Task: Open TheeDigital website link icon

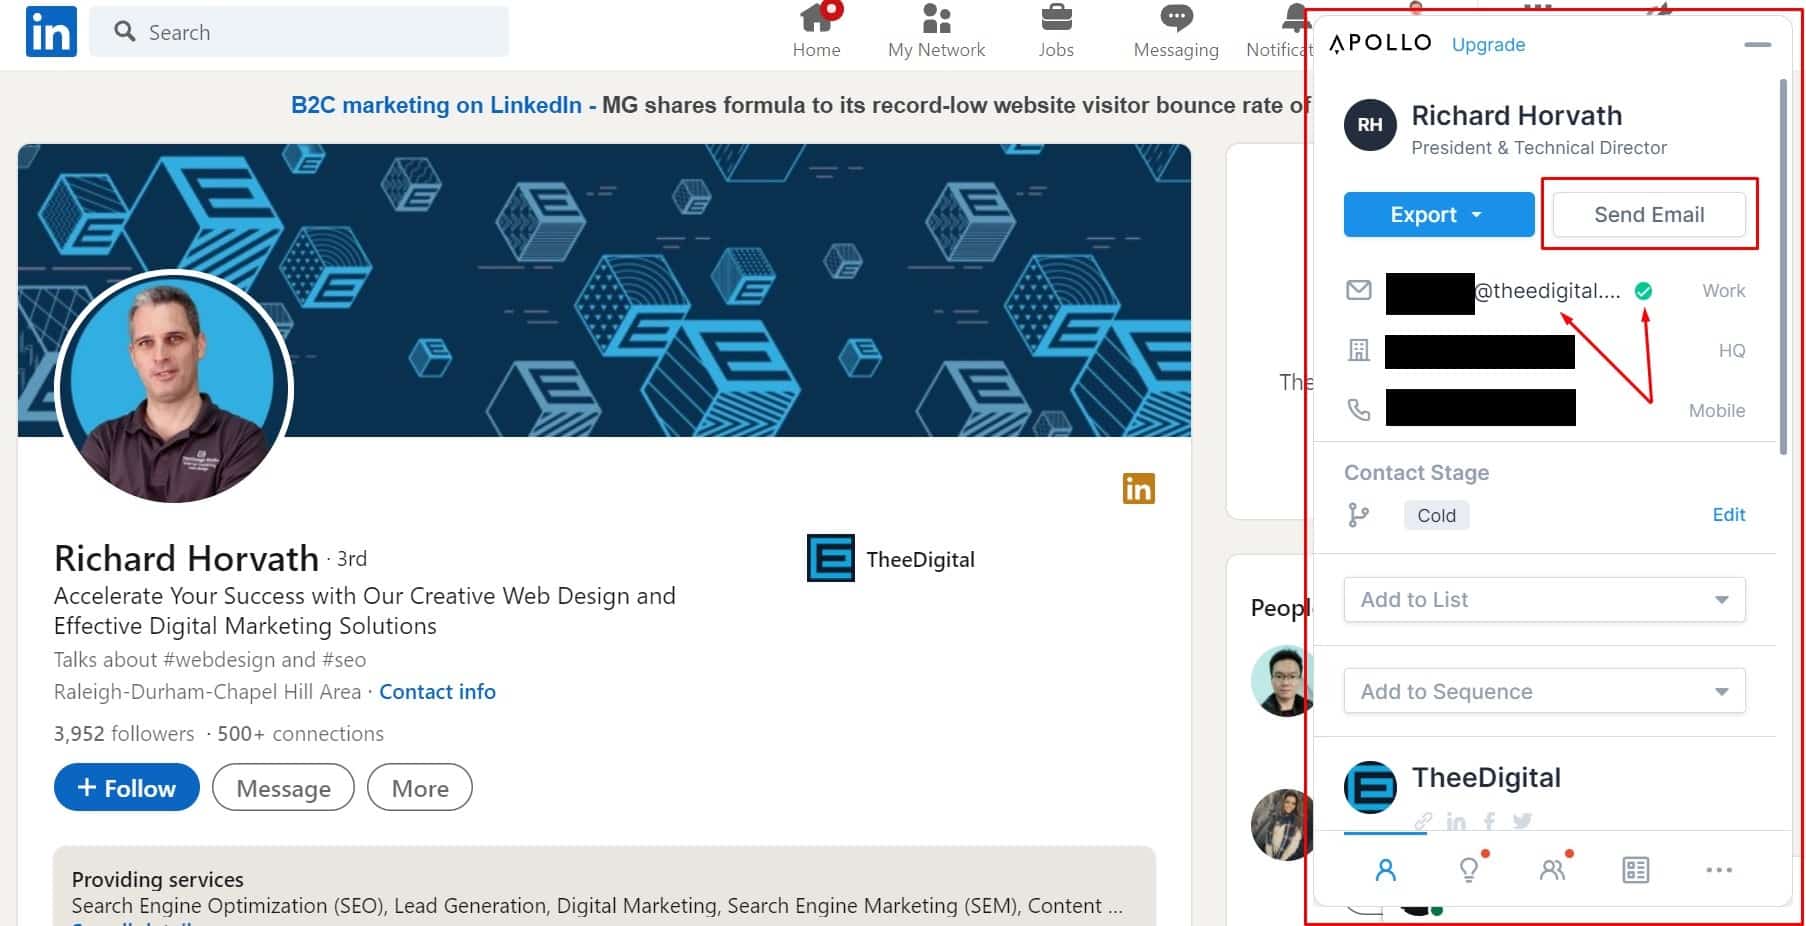Action: coord(1422,821)
